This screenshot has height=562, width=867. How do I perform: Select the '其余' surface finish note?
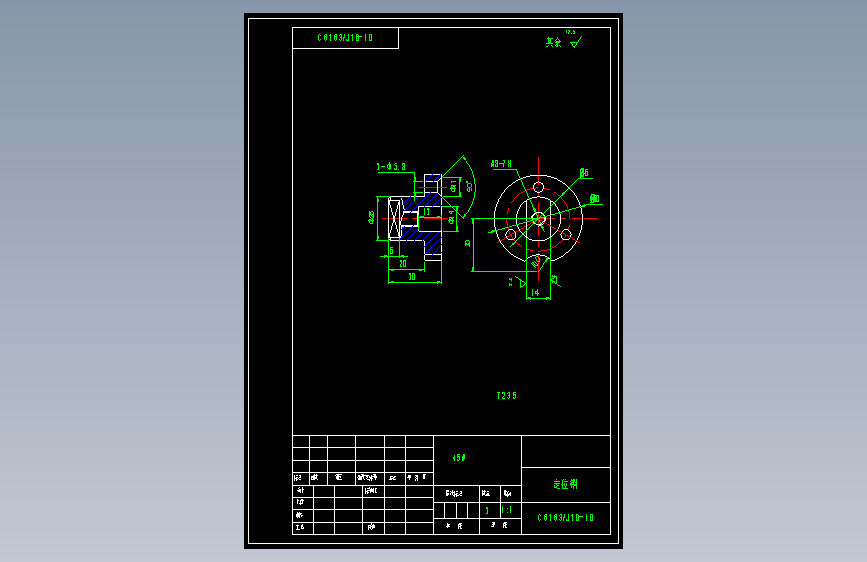pyautogui.click(x=553, y=43)
